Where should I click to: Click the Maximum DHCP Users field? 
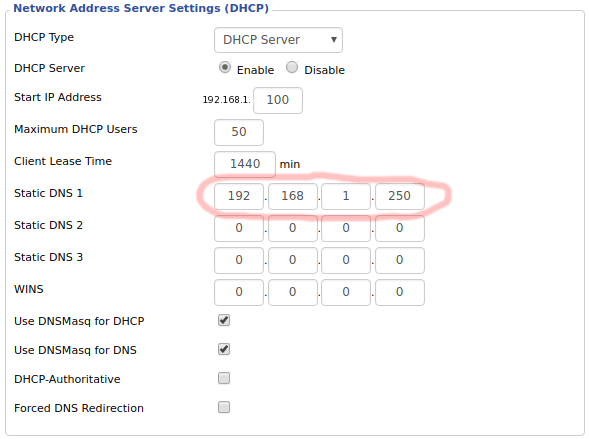click(x=239, y=132)
